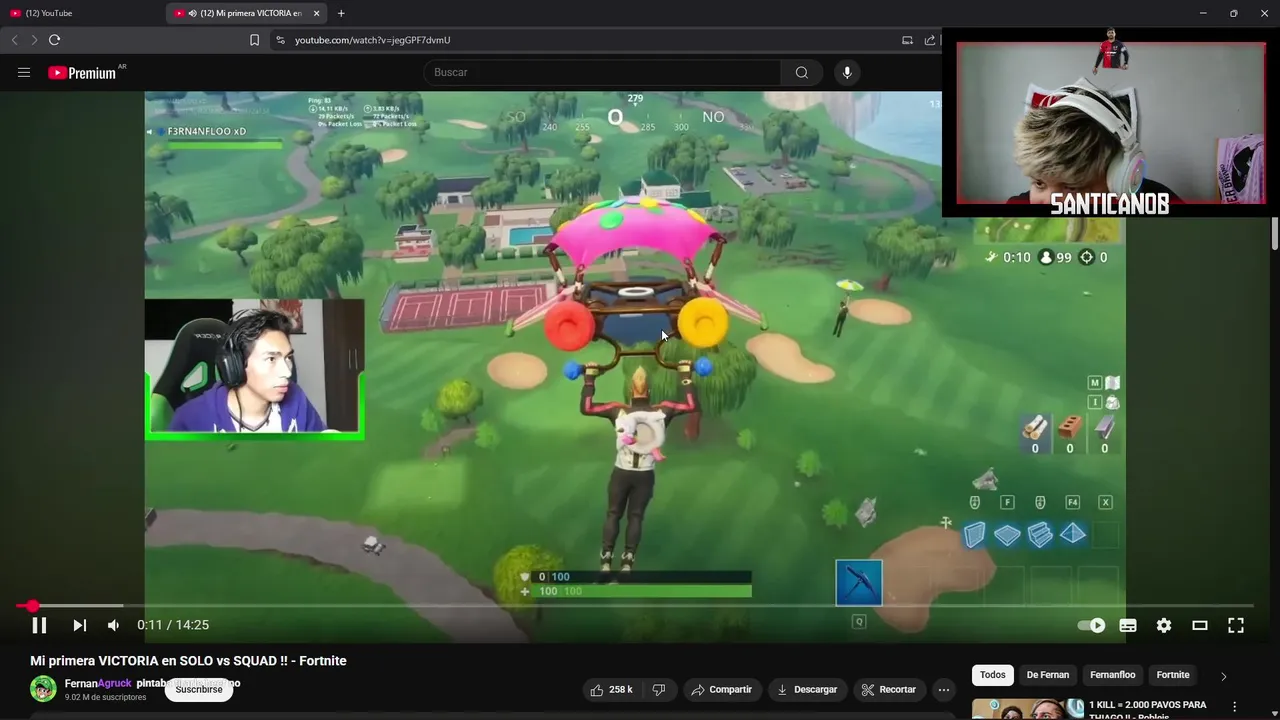Image resolution: width=1280 pixels, height=720 pixels.
Task: Open video settings gear
Action: pyautogui.click(x=1164, y=625)
